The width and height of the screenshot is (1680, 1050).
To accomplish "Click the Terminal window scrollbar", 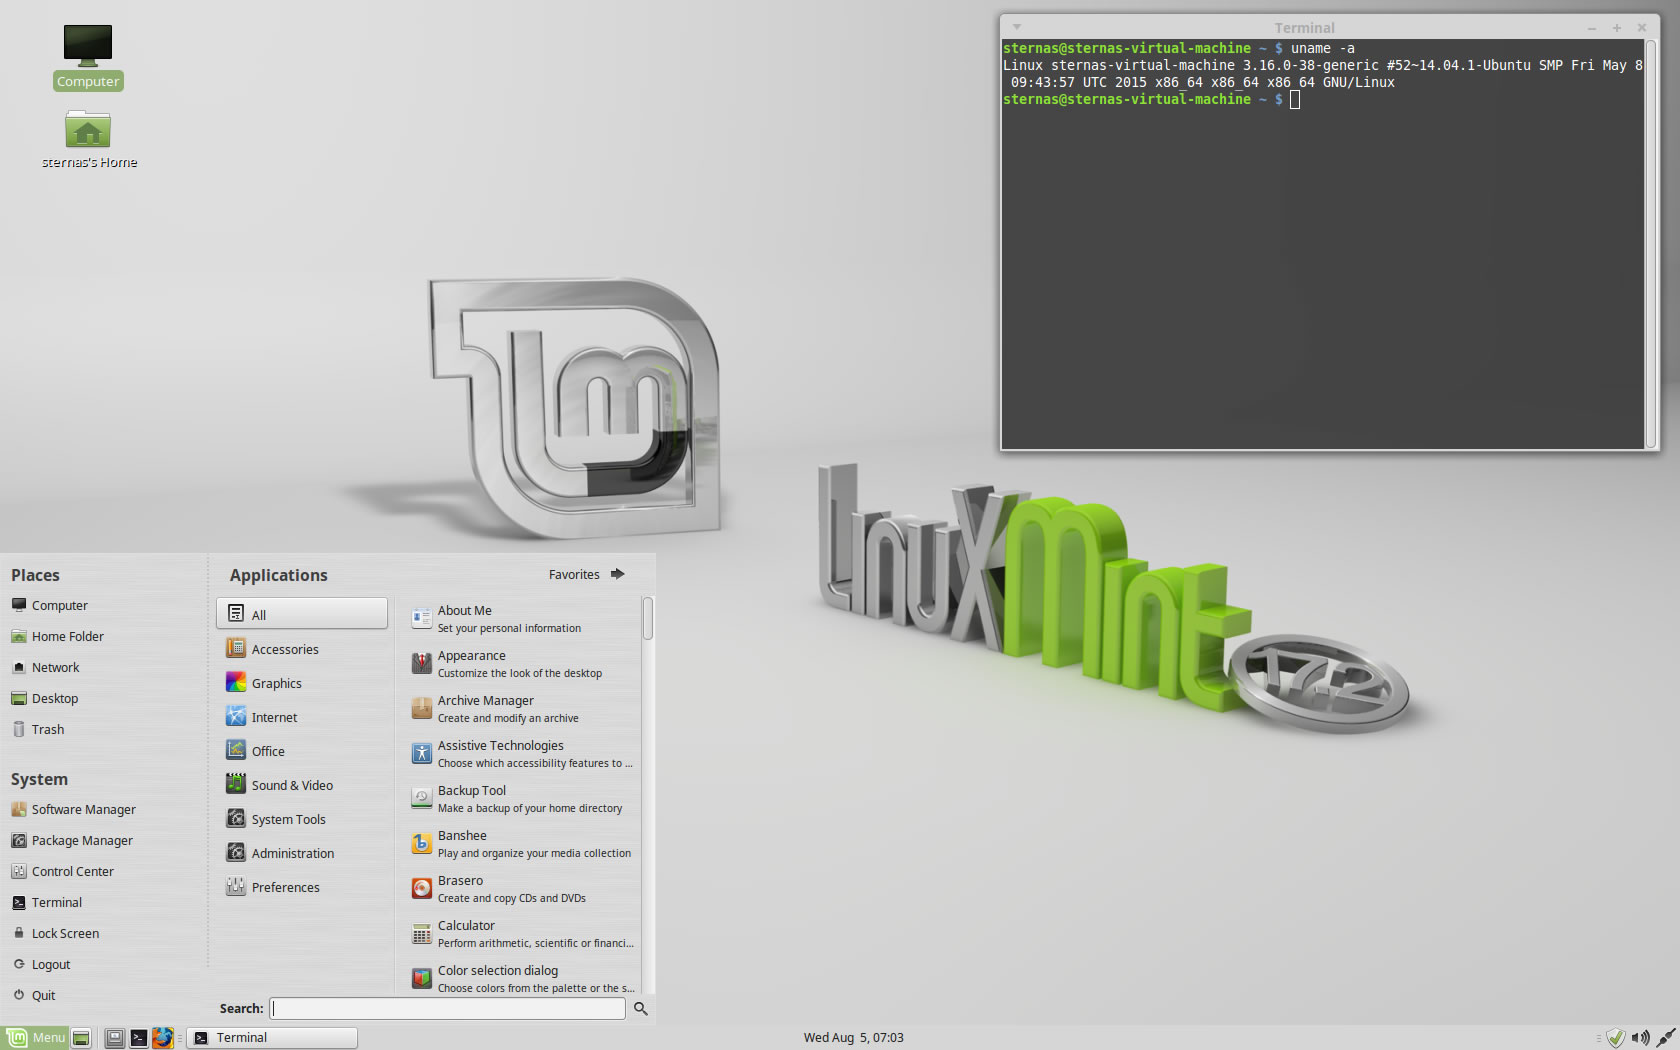I will pos(1651,244).
